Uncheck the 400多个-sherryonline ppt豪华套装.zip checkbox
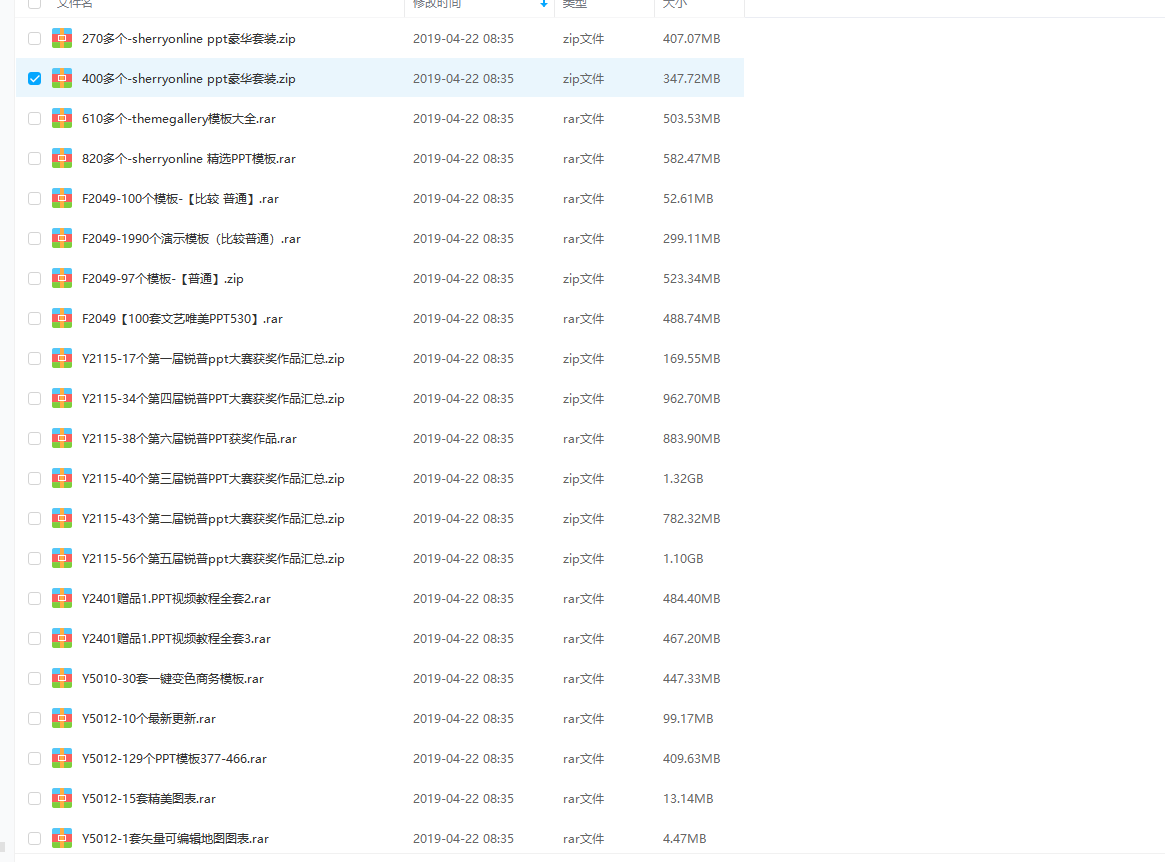This screenshot has height=862, width=1165. [34, 78]
